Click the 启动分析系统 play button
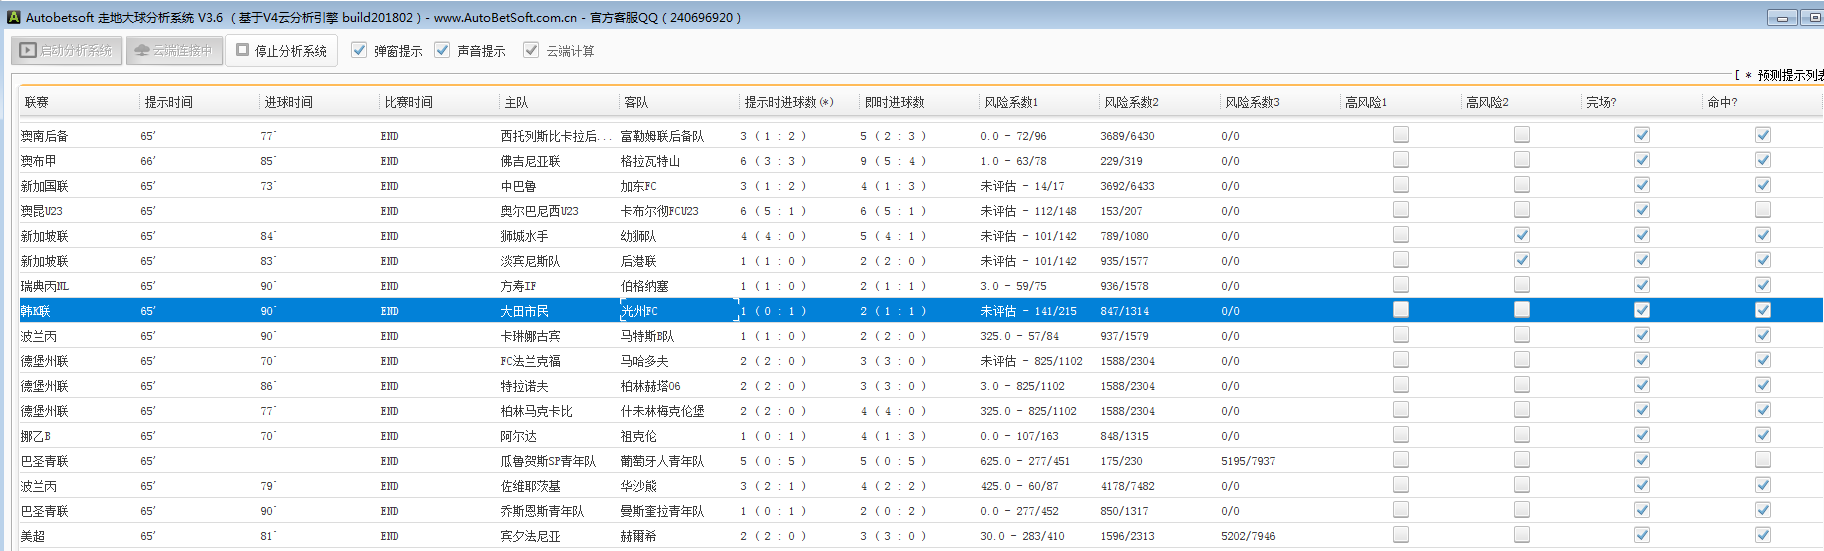This screenshot has height=551, width=1824. click(x=67, y=50)
